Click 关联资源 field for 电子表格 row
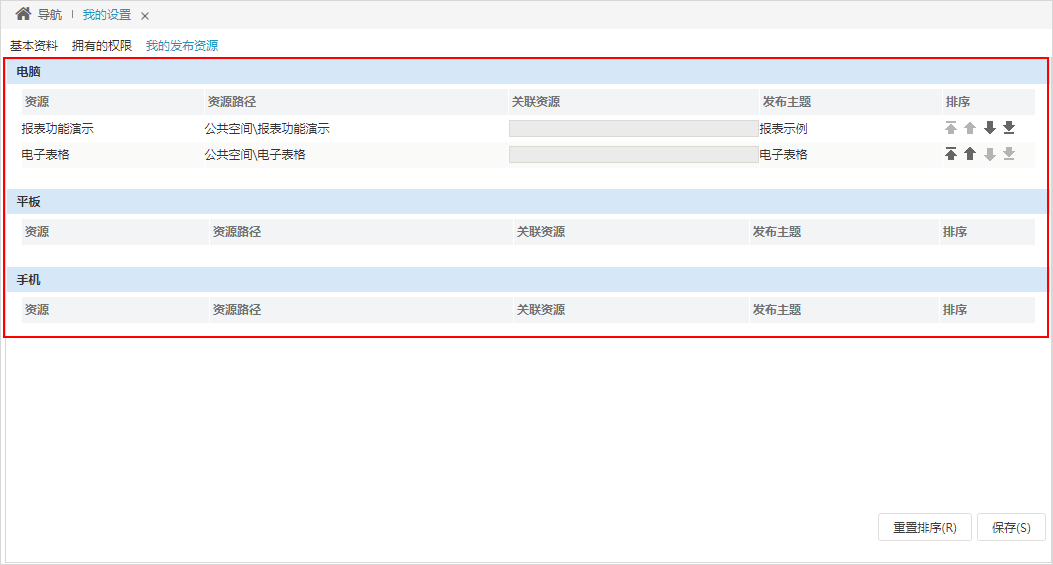This screenshot has height=565, width=1053. (x=634, y=155)
